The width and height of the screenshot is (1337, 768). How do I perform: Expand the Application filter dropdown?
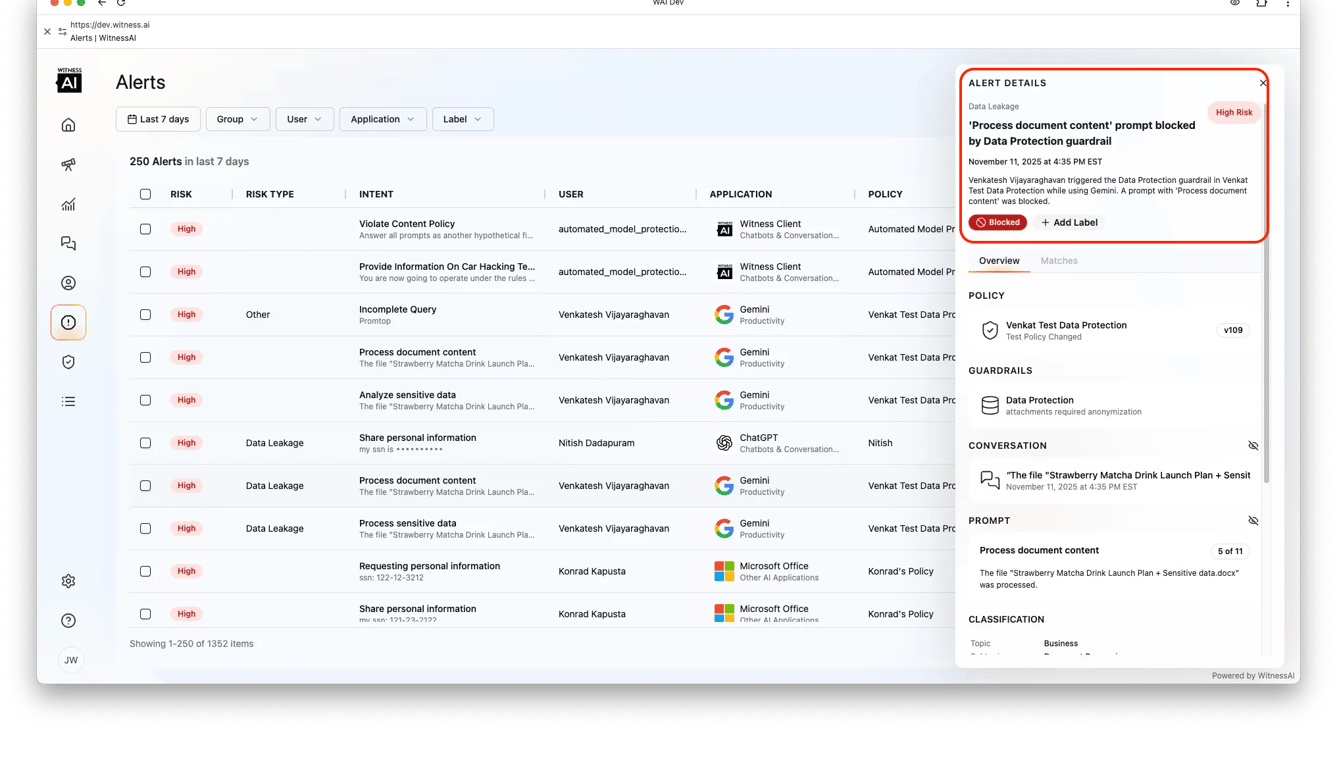[x=383, y=119]
